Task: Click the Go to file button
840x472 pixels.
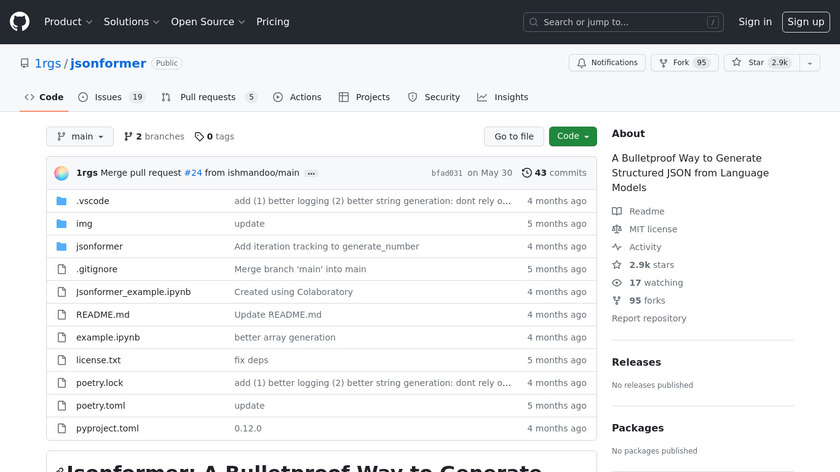Action: 514,137
